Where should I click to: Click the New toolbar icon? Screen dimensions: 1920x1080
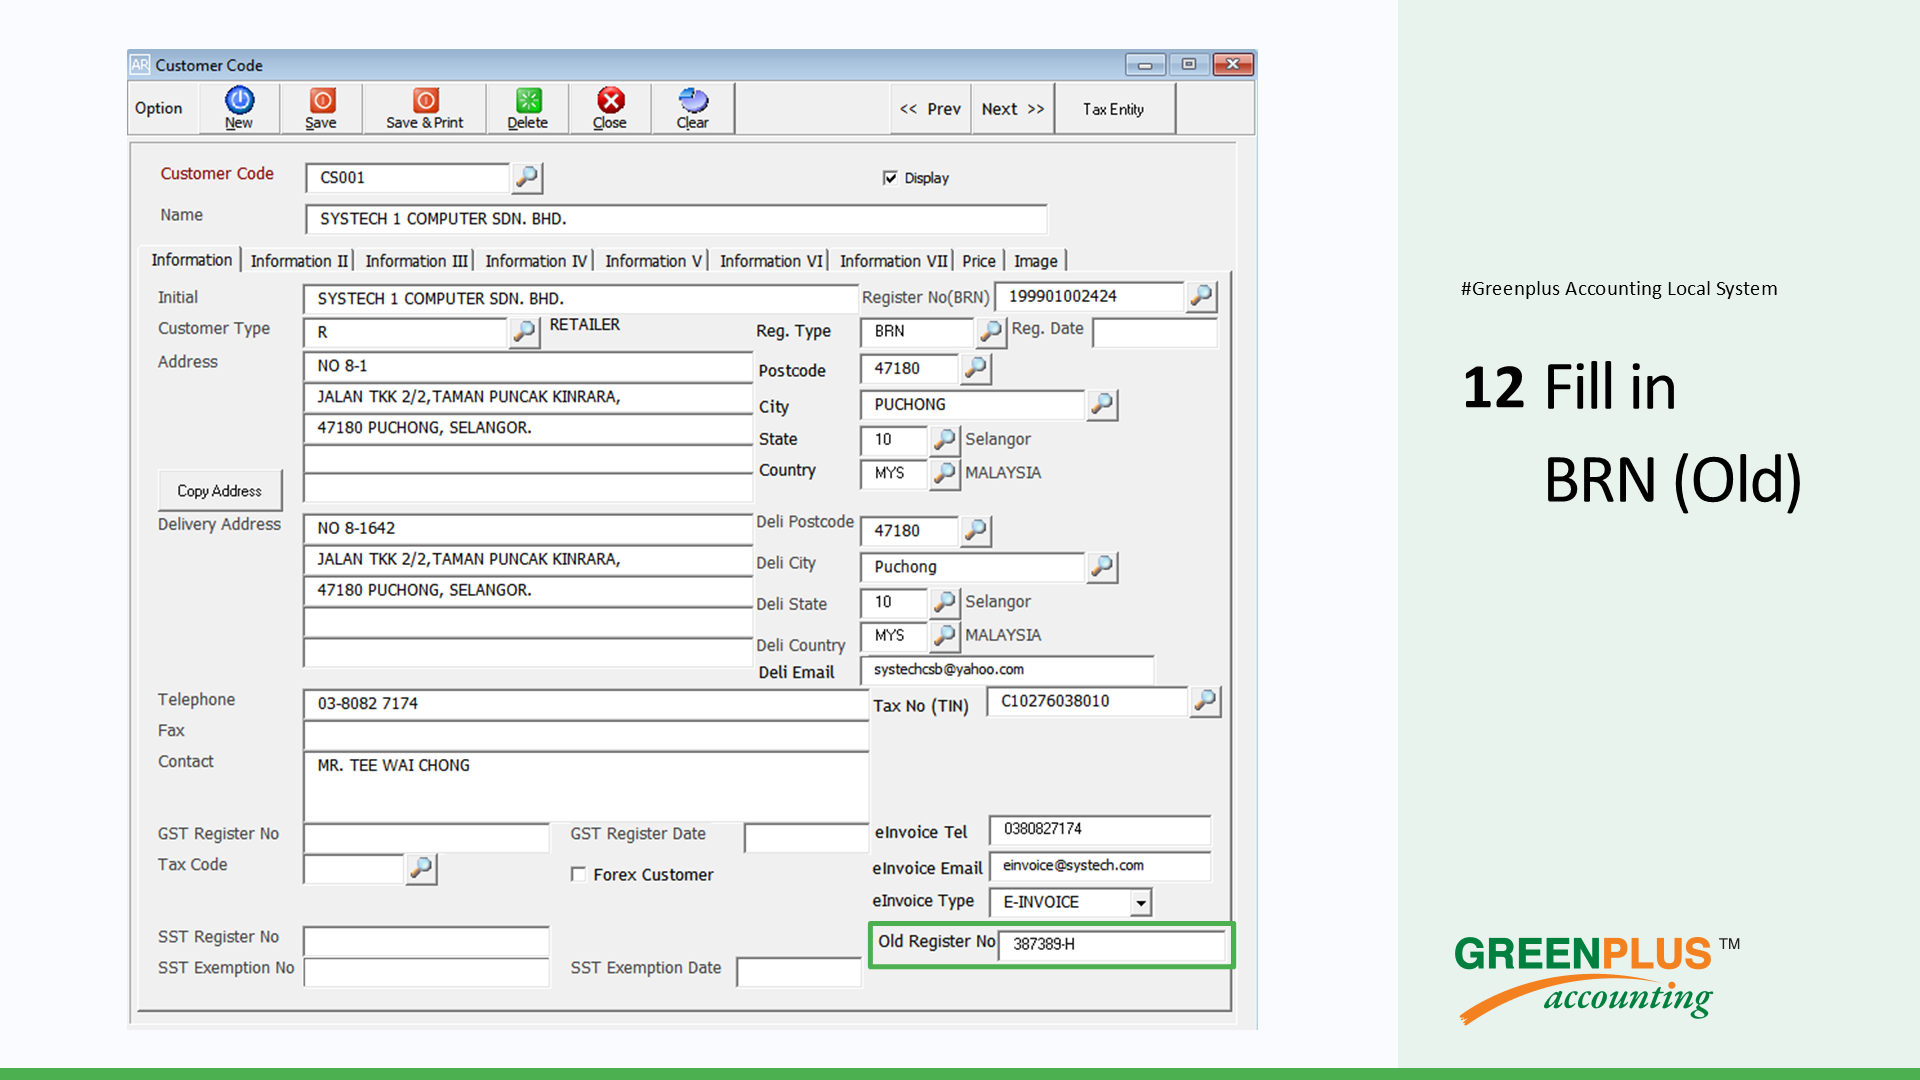[239, 108]
